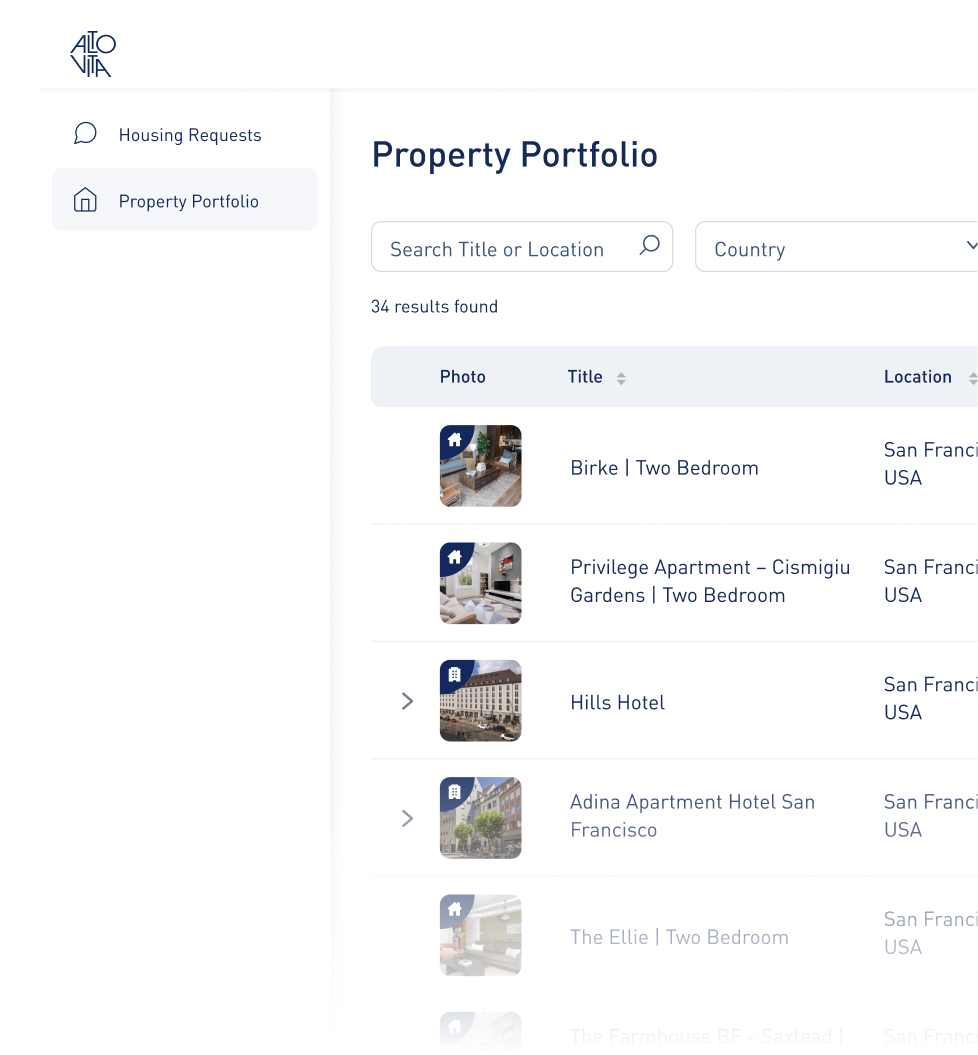Click the Photo column header
The height and width of the screenshot is (1055, 978).
[x=463, y=377]
